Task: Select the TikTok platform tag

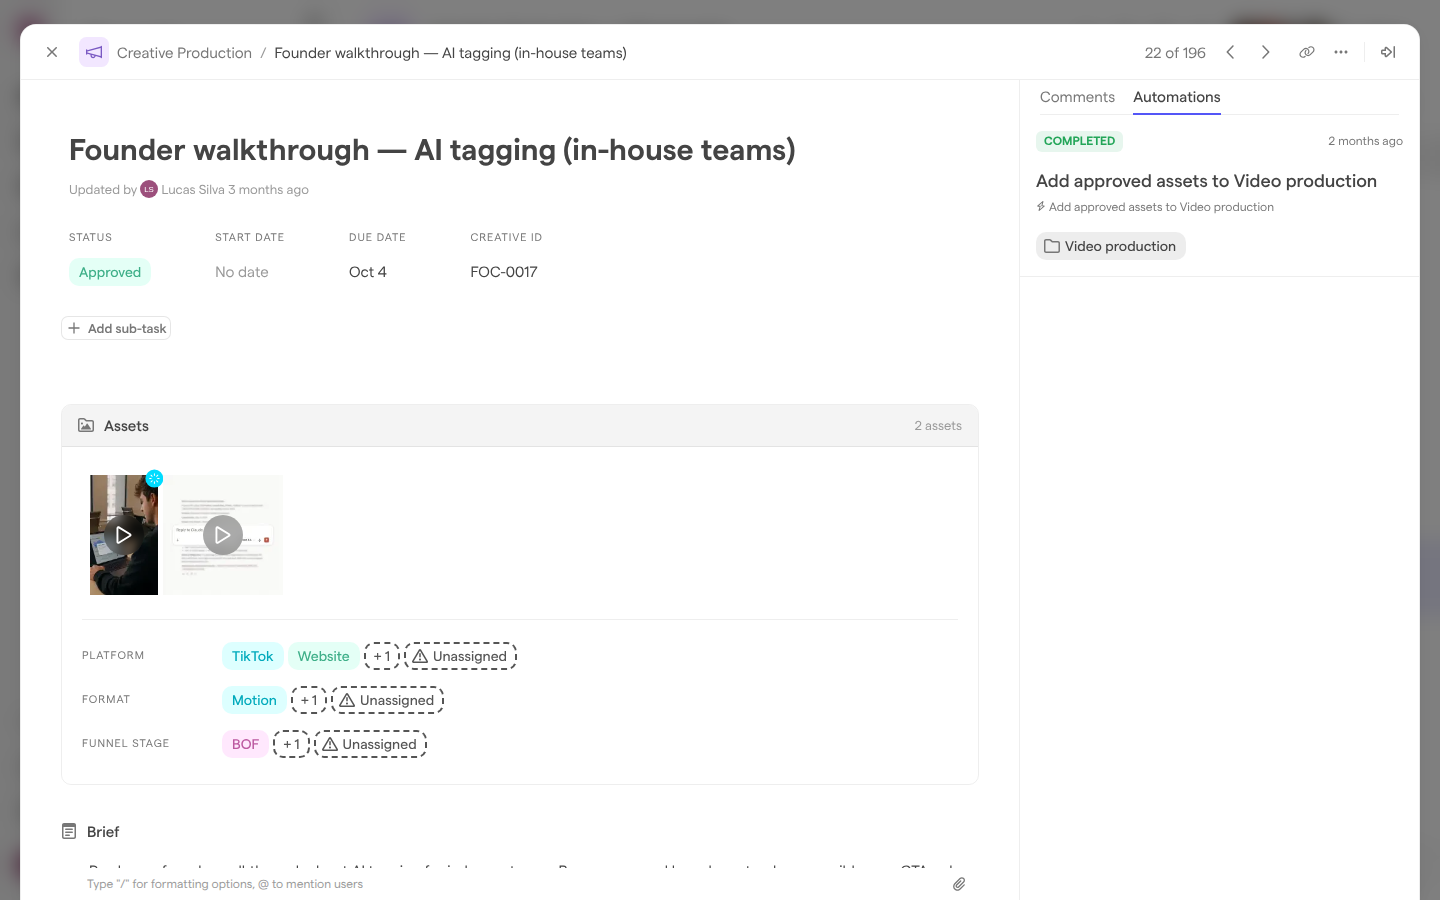Action: pos(252,656)
